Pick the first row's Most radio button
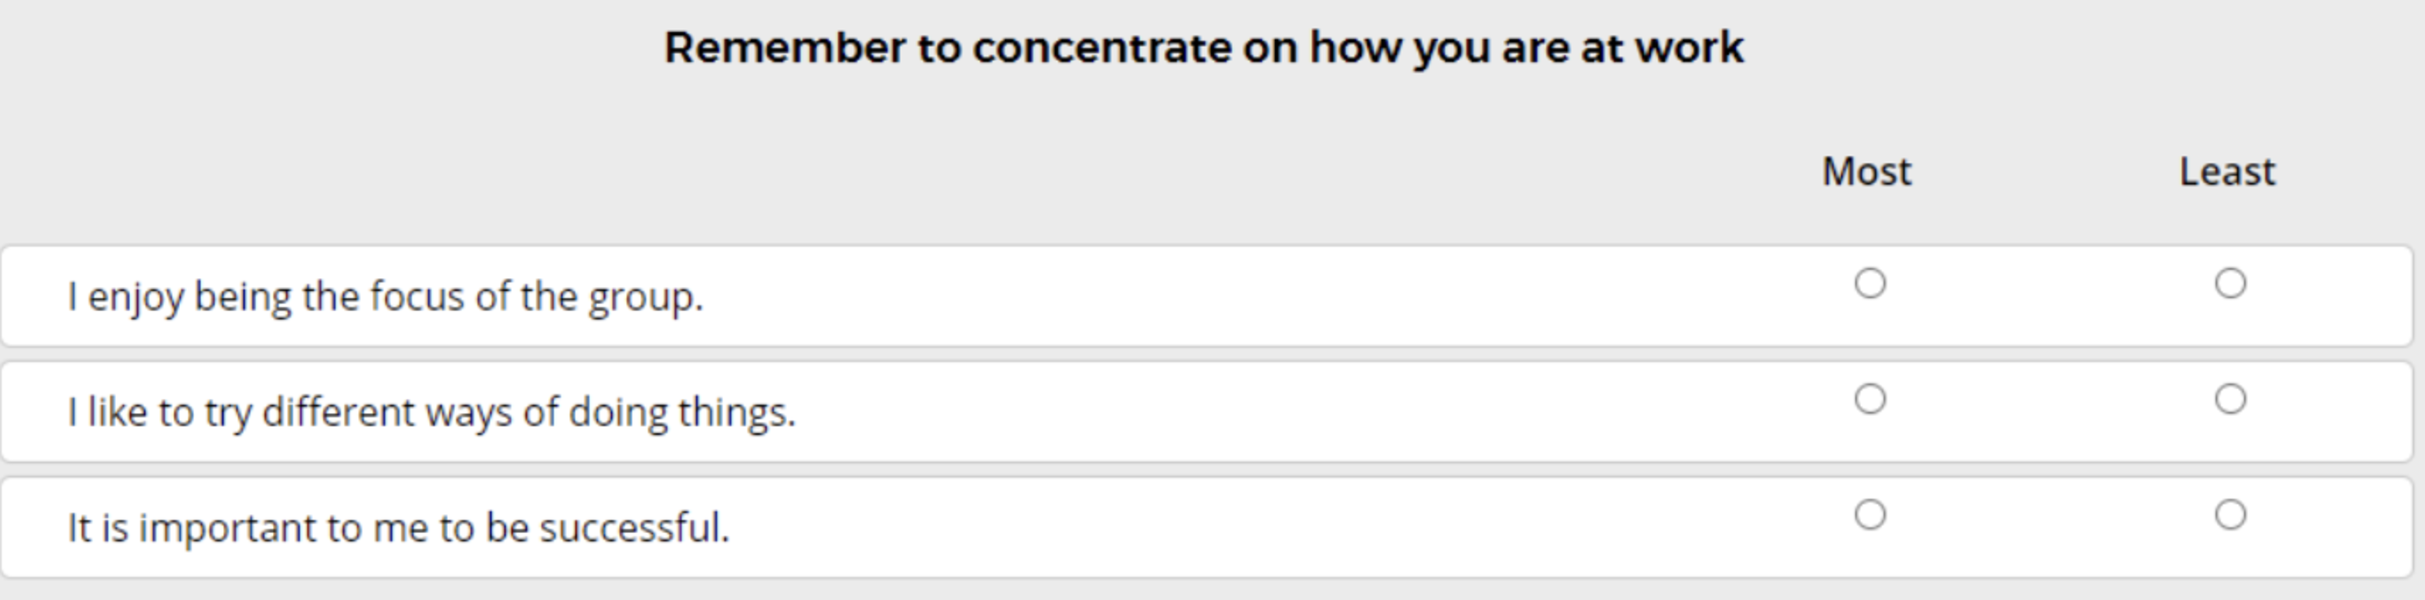The width and height of the screenshot is (2425, 600). click(x=1869, y=284)
